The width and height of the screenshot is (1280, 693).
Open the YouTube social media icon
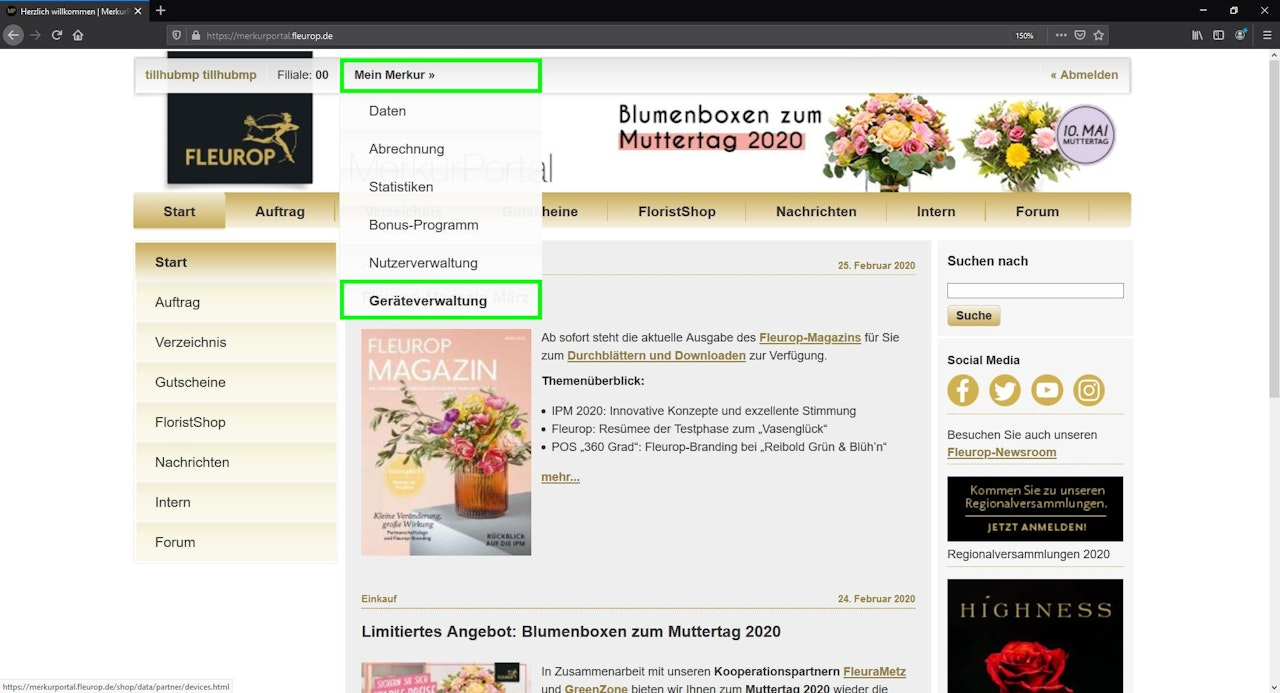pyautogui.click(x=1047, y=390)
